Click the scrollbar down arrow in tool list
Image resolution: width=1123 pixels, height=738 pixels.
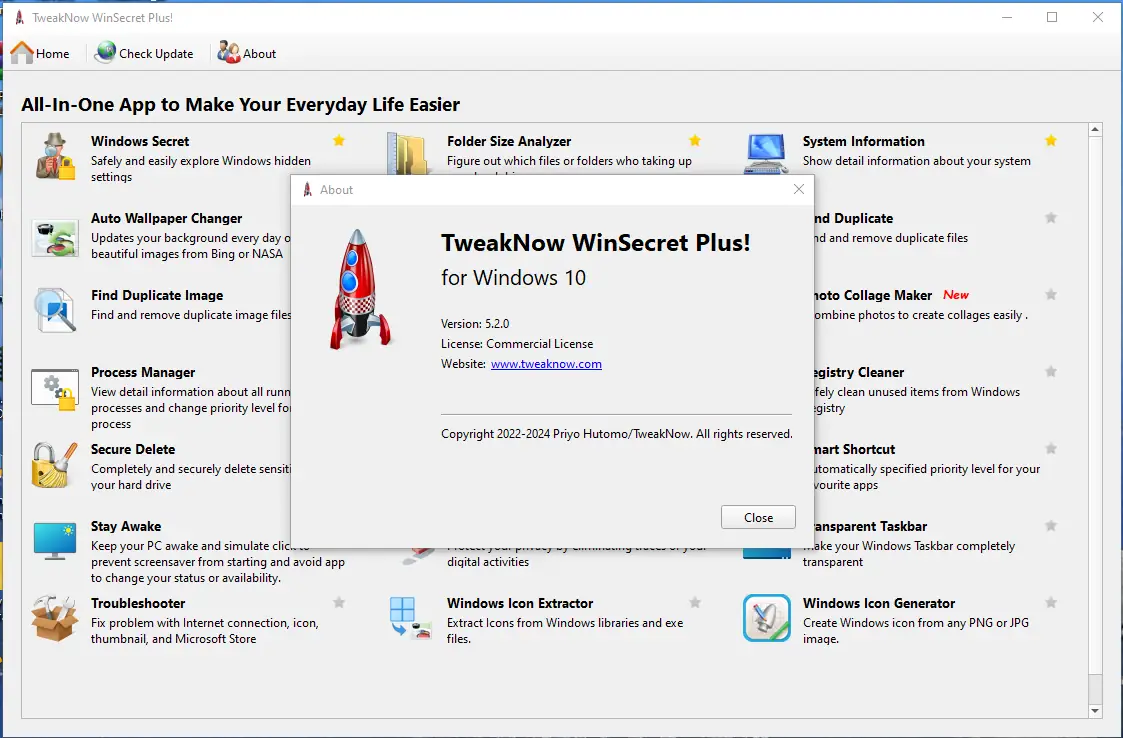point(1095,711)
